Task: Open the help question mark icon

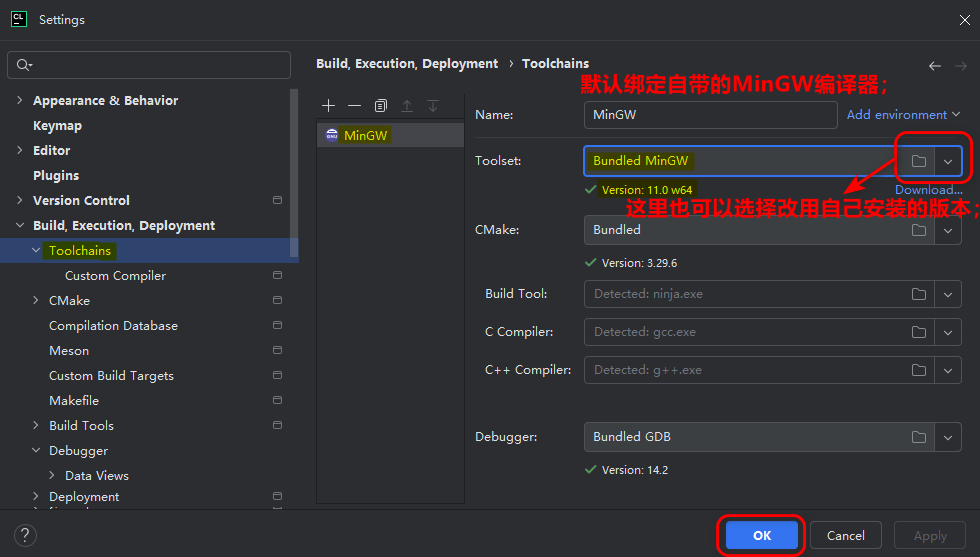Action: (x=26, y=536)
